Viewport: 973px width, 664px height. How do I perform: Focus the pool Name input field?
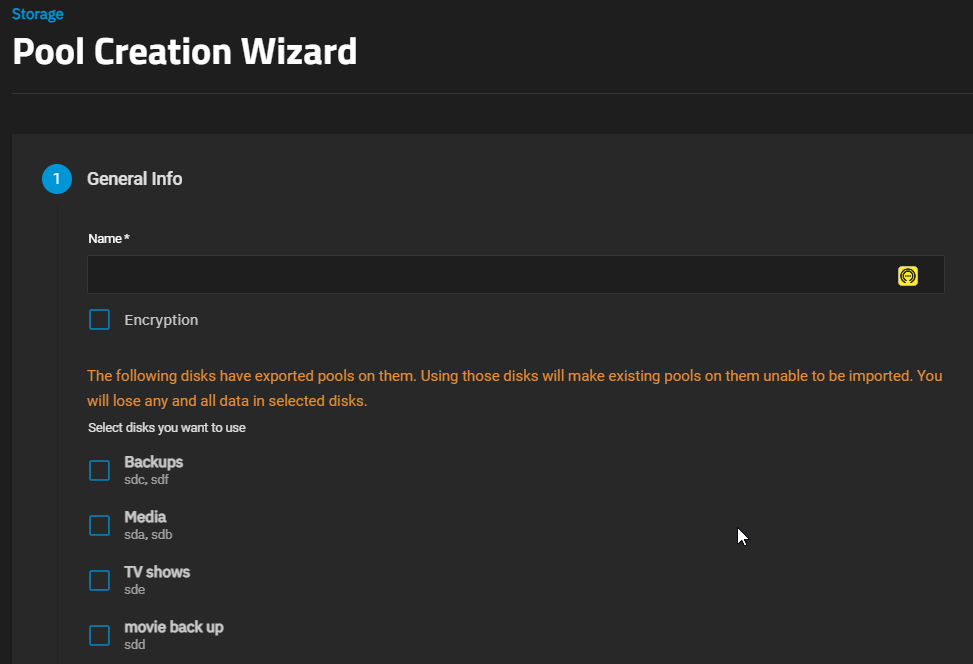pos(490,274)
